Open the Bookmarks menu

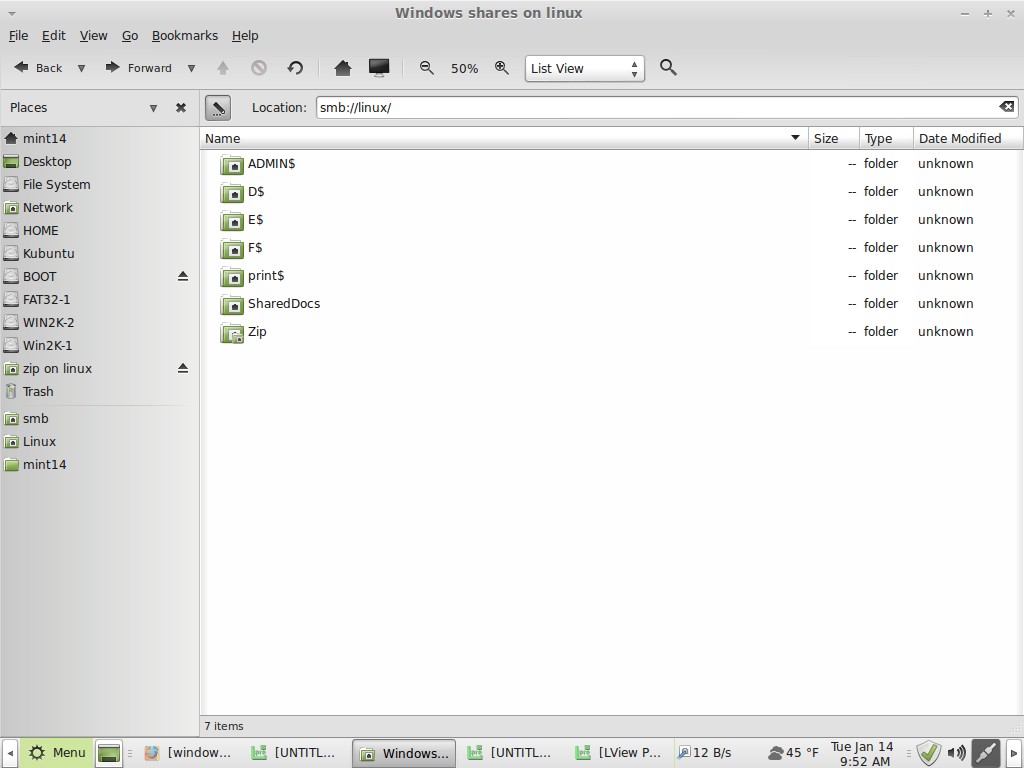click(184, 35)
